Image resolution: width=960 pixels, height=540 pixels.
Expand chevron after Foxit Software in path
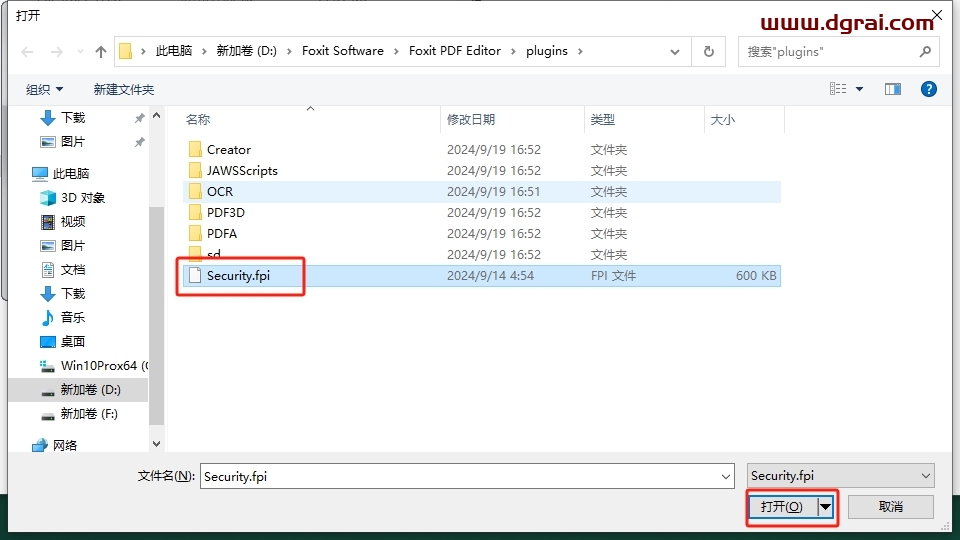click(396, 51)
